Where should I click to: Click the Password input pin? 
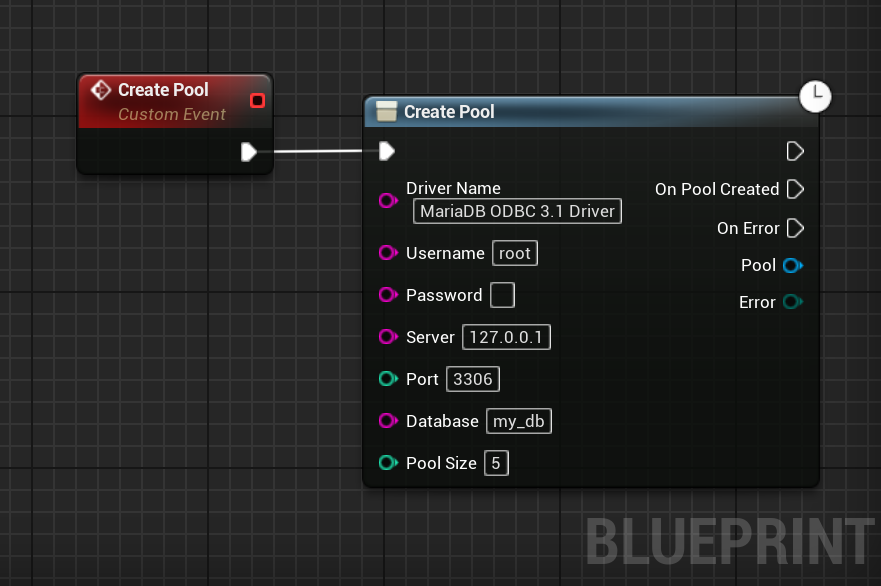(x=388, y=294)
